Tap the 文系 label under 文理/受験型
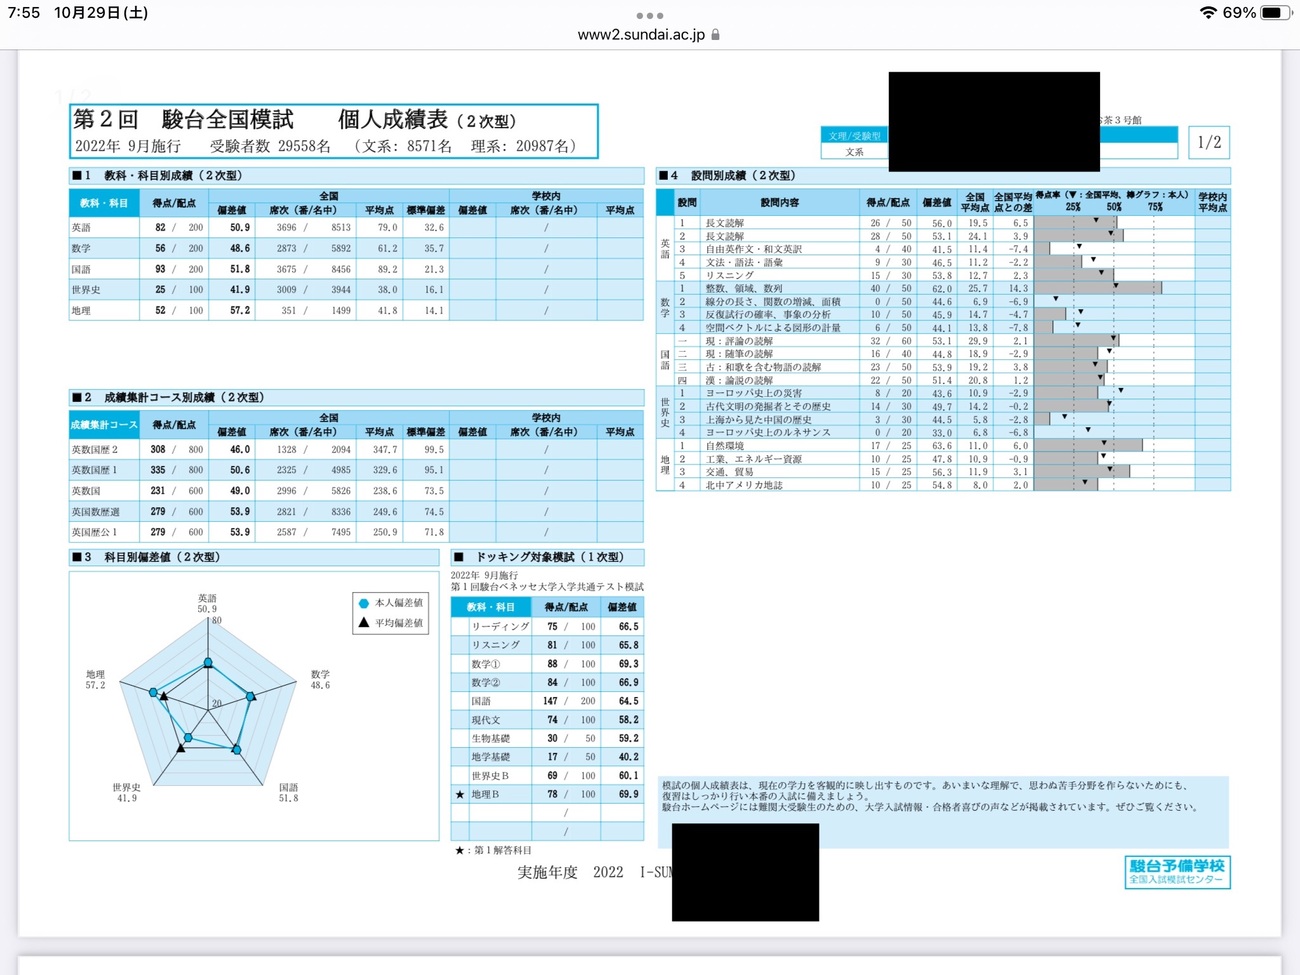Viewport: 1300px width, 975px height. (854, 152)
